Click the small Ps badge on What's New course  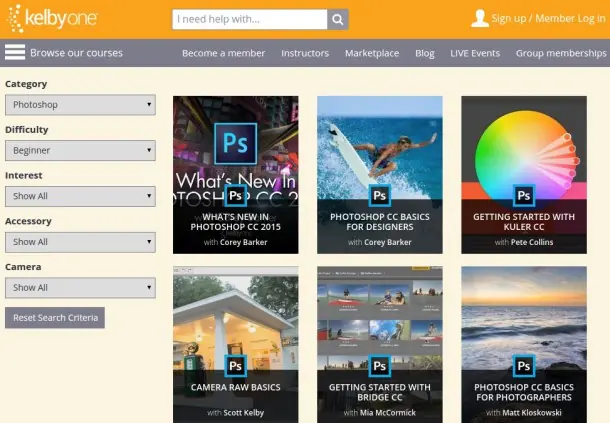coord(236,195)
